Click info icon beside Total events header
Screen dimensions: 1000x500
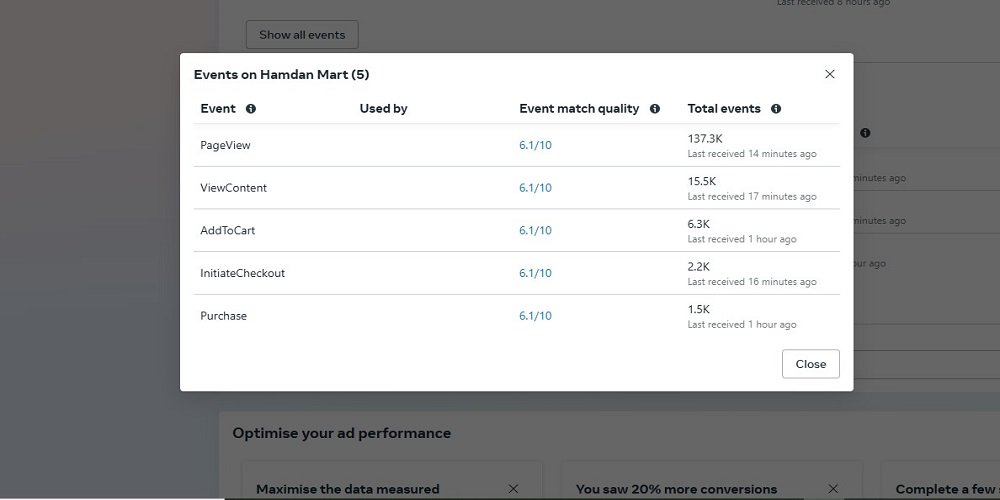[776, 109]
